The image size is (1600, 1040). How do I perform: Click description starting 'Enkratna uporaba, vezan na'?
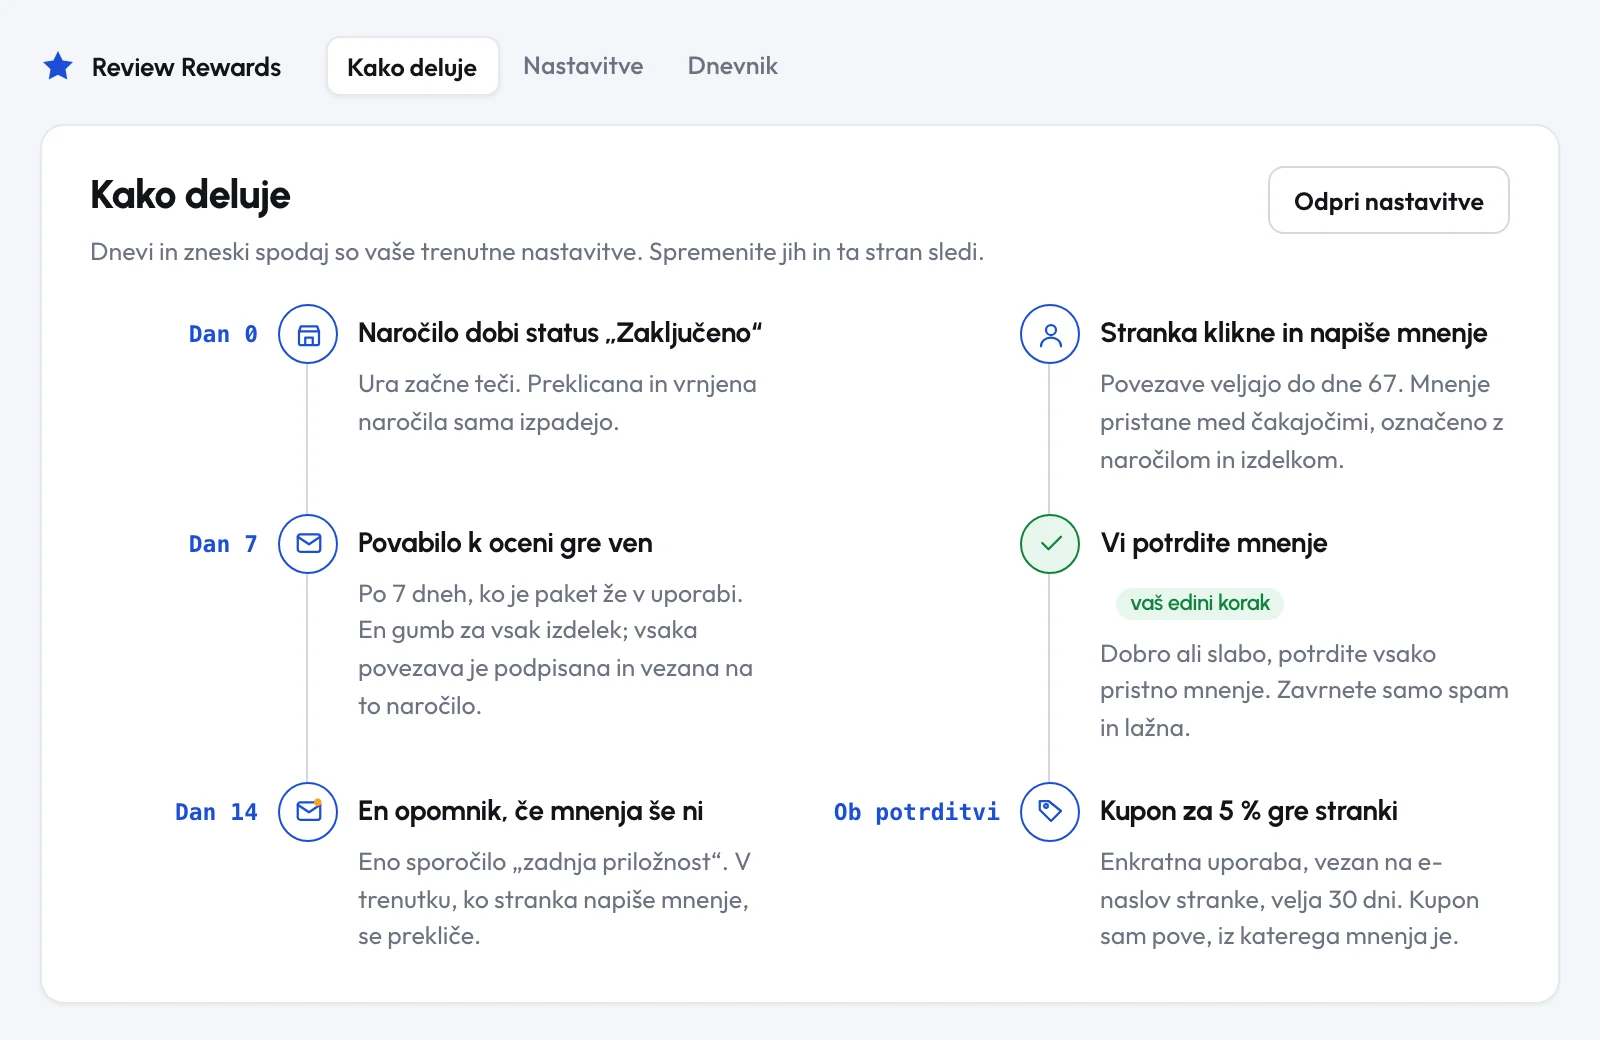point(1289,899)
